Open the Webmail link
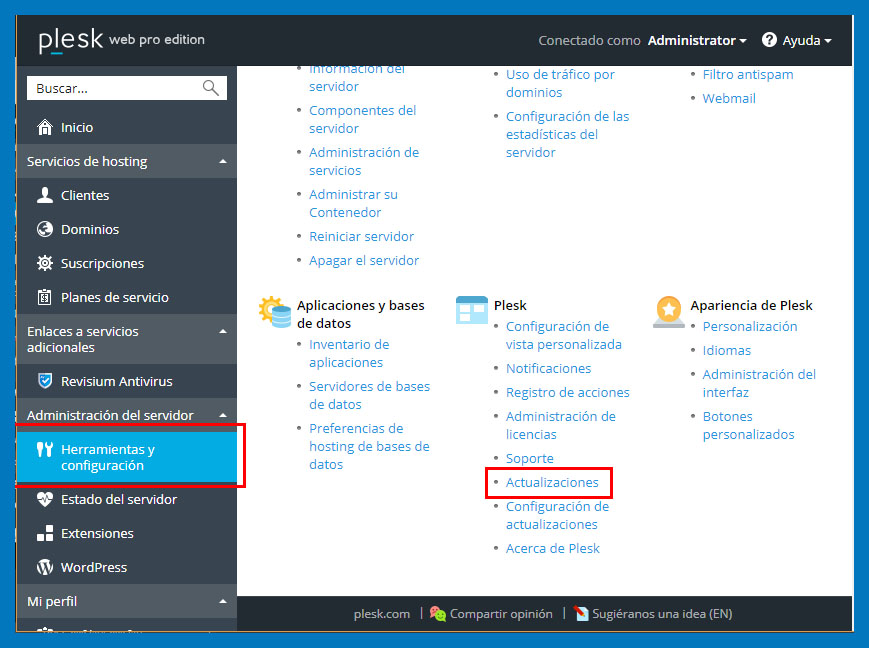 click(x=729, y=98)
